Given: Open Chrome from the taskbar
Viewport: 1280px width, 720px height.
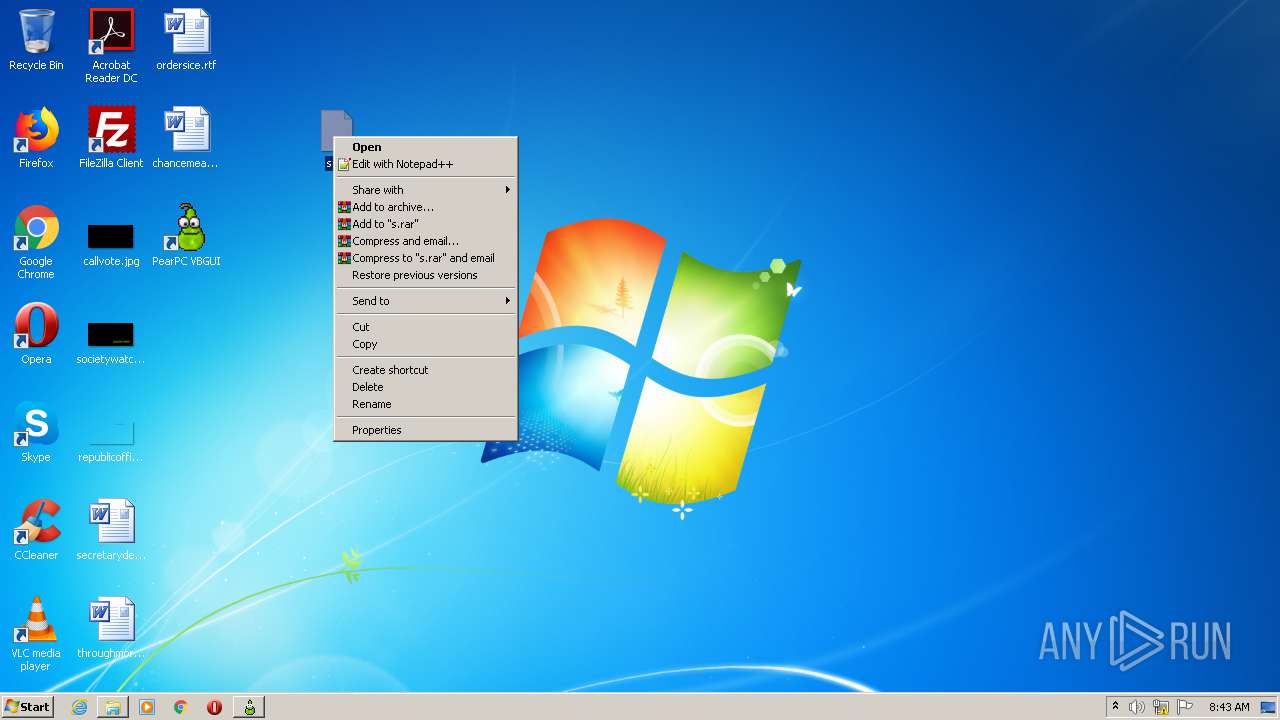Looking at the screenshot, I should pos(181,707).
